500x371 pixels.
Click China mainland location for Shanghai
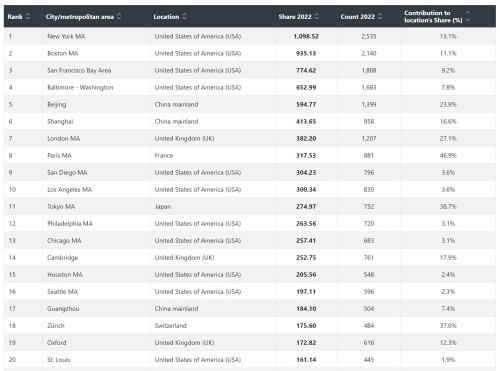tap(176, 121)
